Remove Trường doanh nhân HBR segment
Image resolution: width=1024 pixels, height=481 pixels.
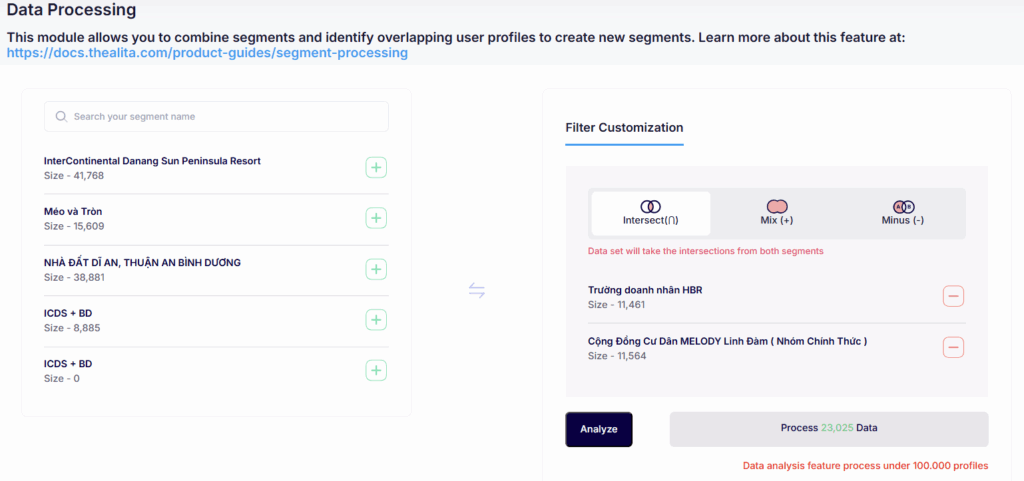(x=953, y=296)
